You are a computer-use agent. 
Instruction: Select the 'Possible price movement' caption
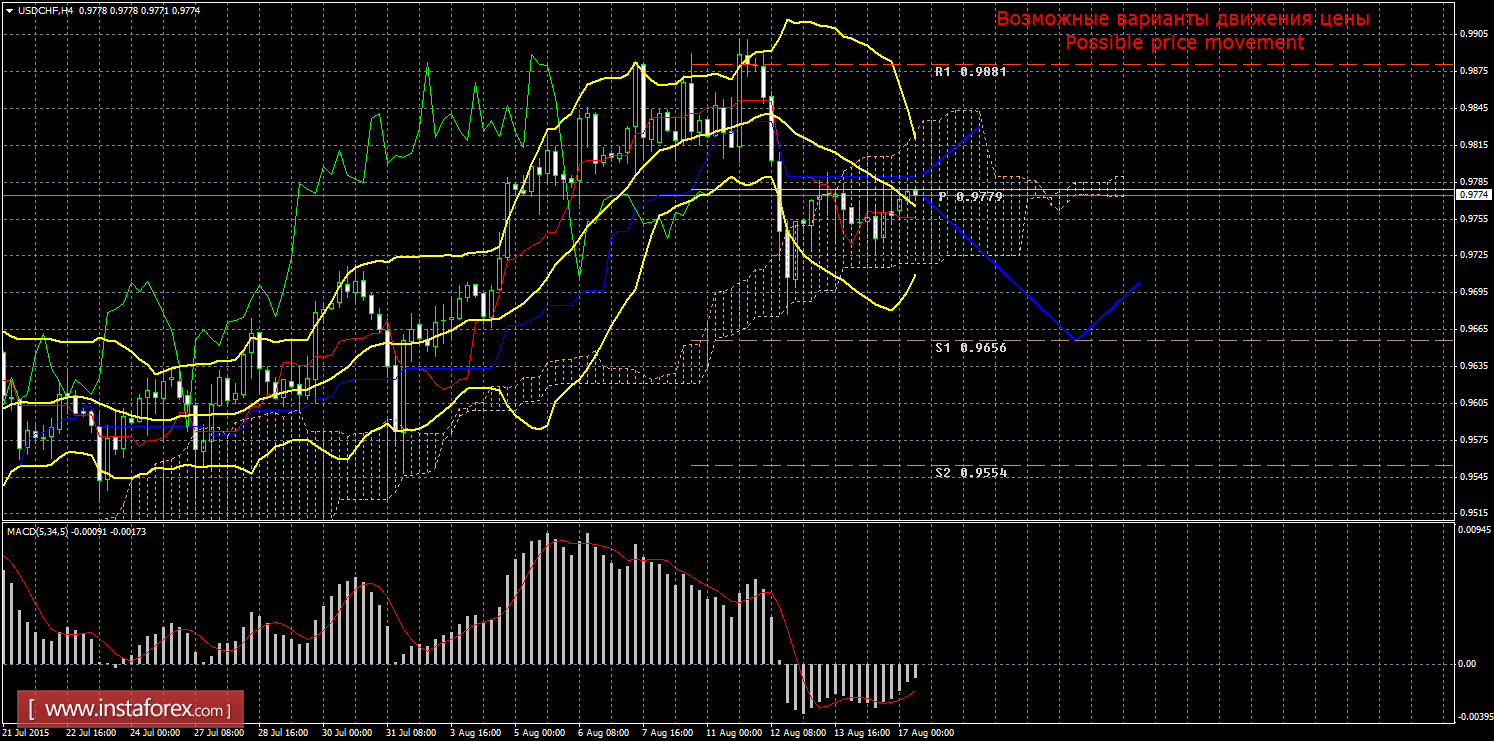click(1184, 42)
